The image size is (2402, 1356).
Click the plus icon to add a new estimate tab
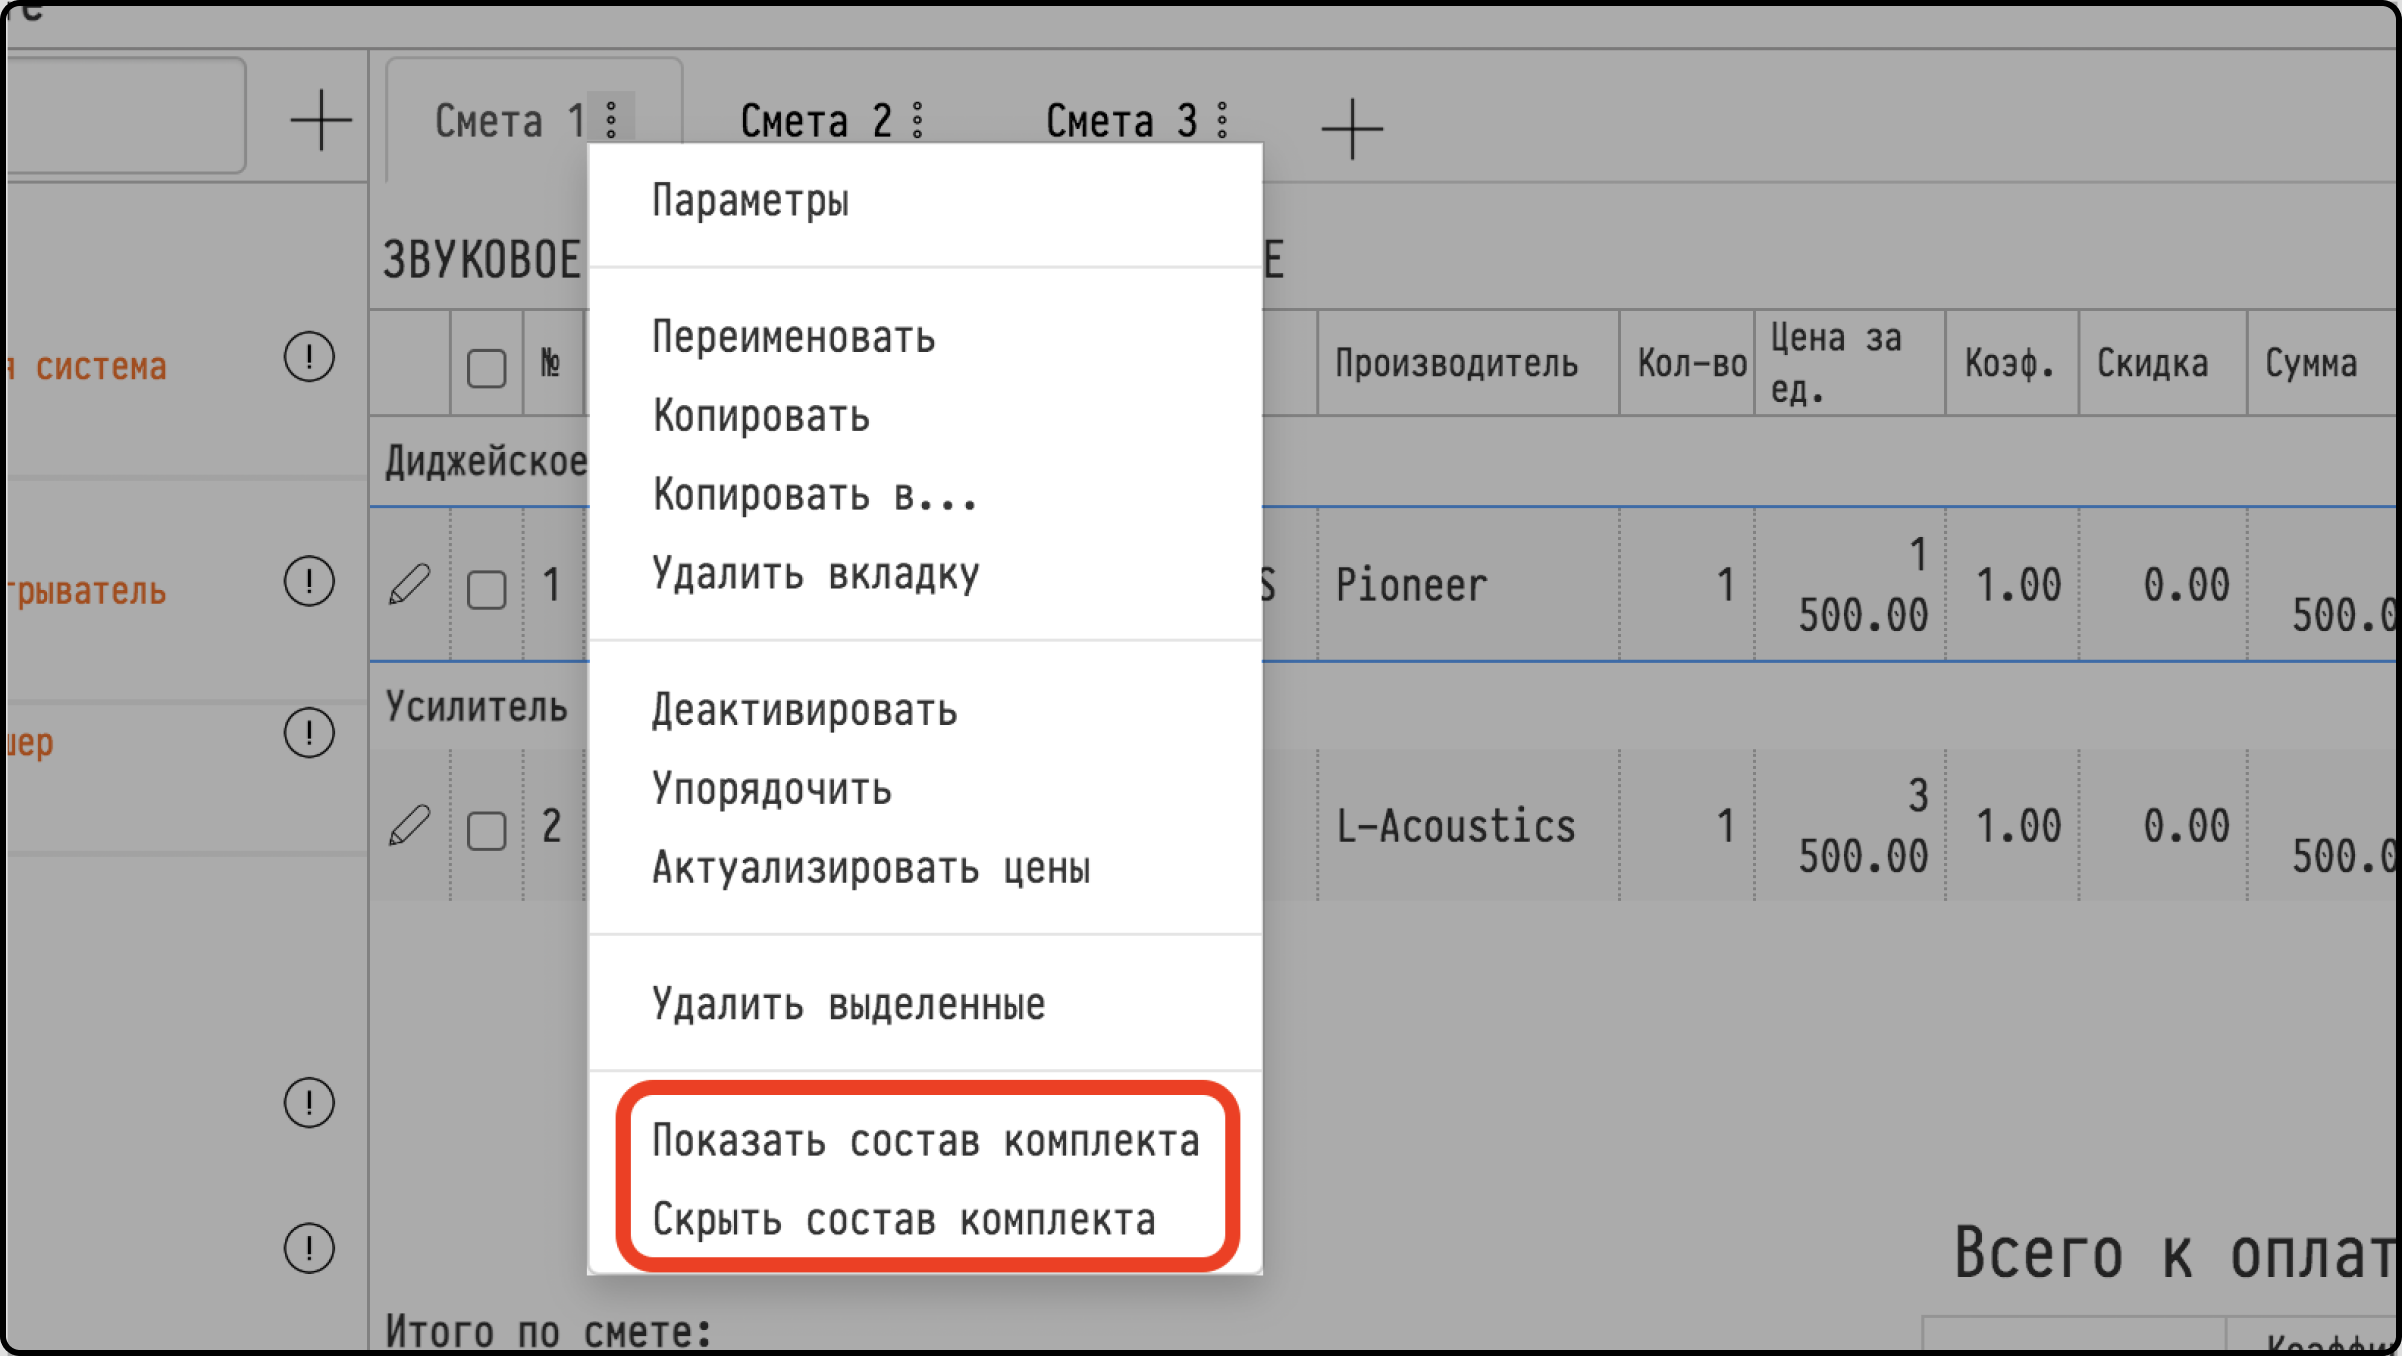[x=1352, y=128]
